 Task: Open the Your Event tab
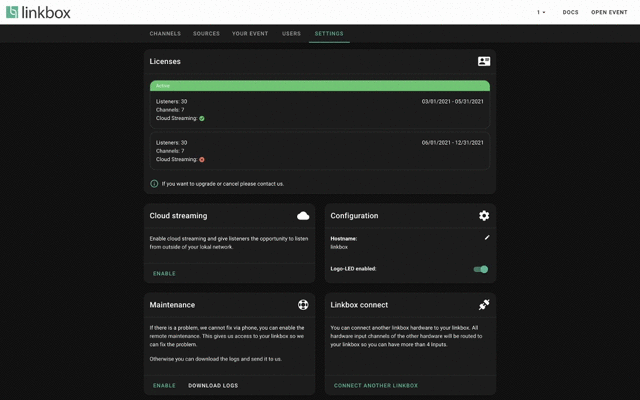[250, 33]
